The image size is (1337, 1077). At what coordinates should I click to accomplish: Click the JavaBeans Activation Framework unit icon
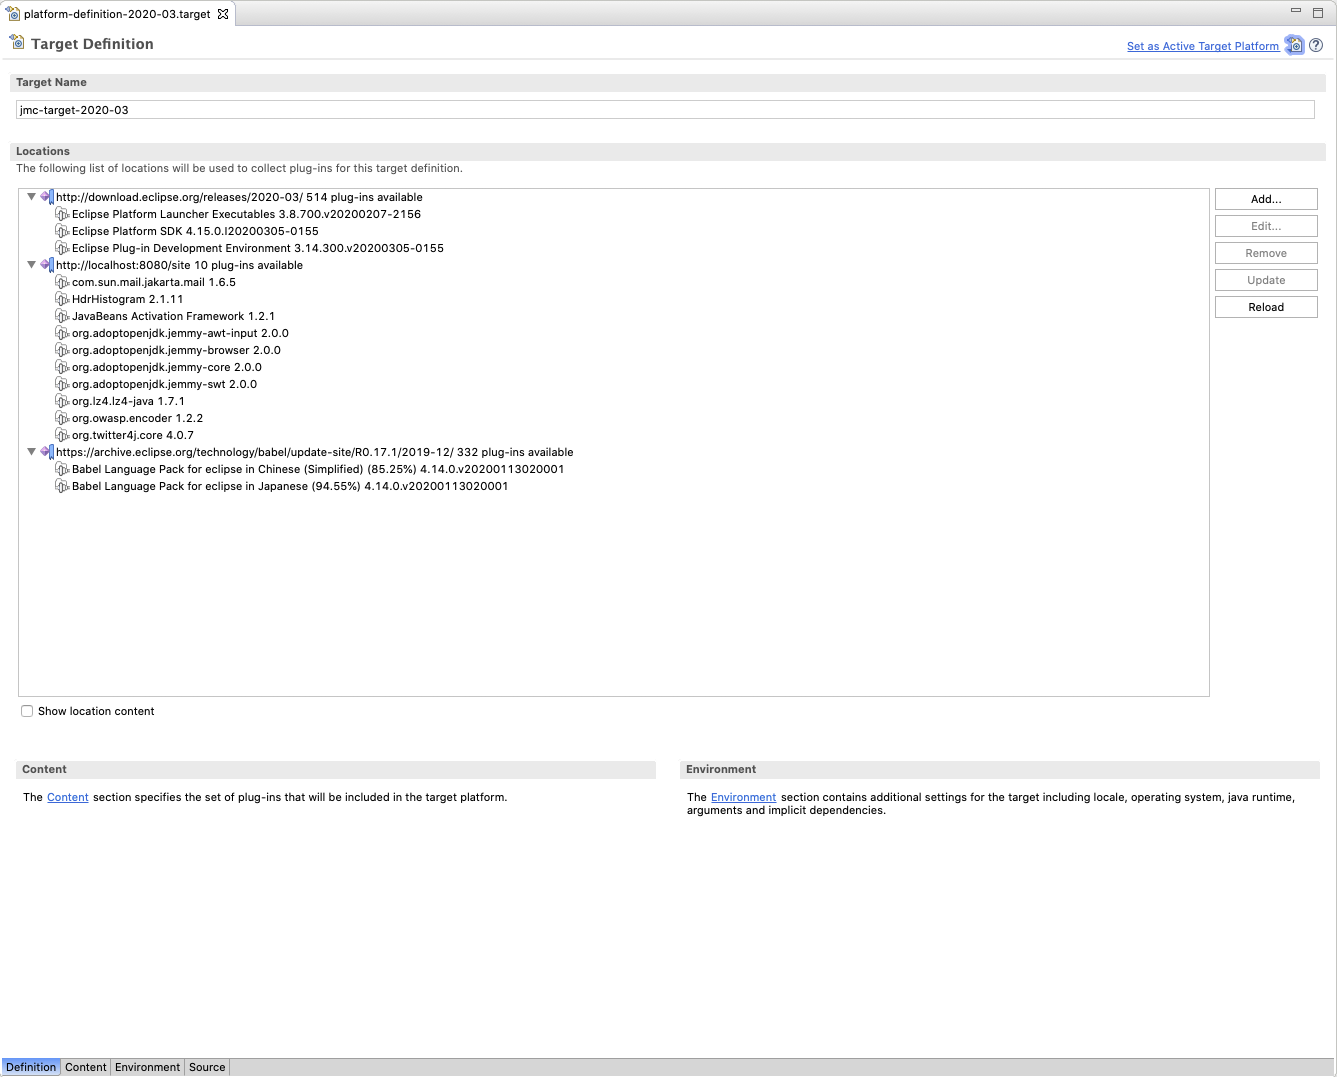tap(62, 316)
